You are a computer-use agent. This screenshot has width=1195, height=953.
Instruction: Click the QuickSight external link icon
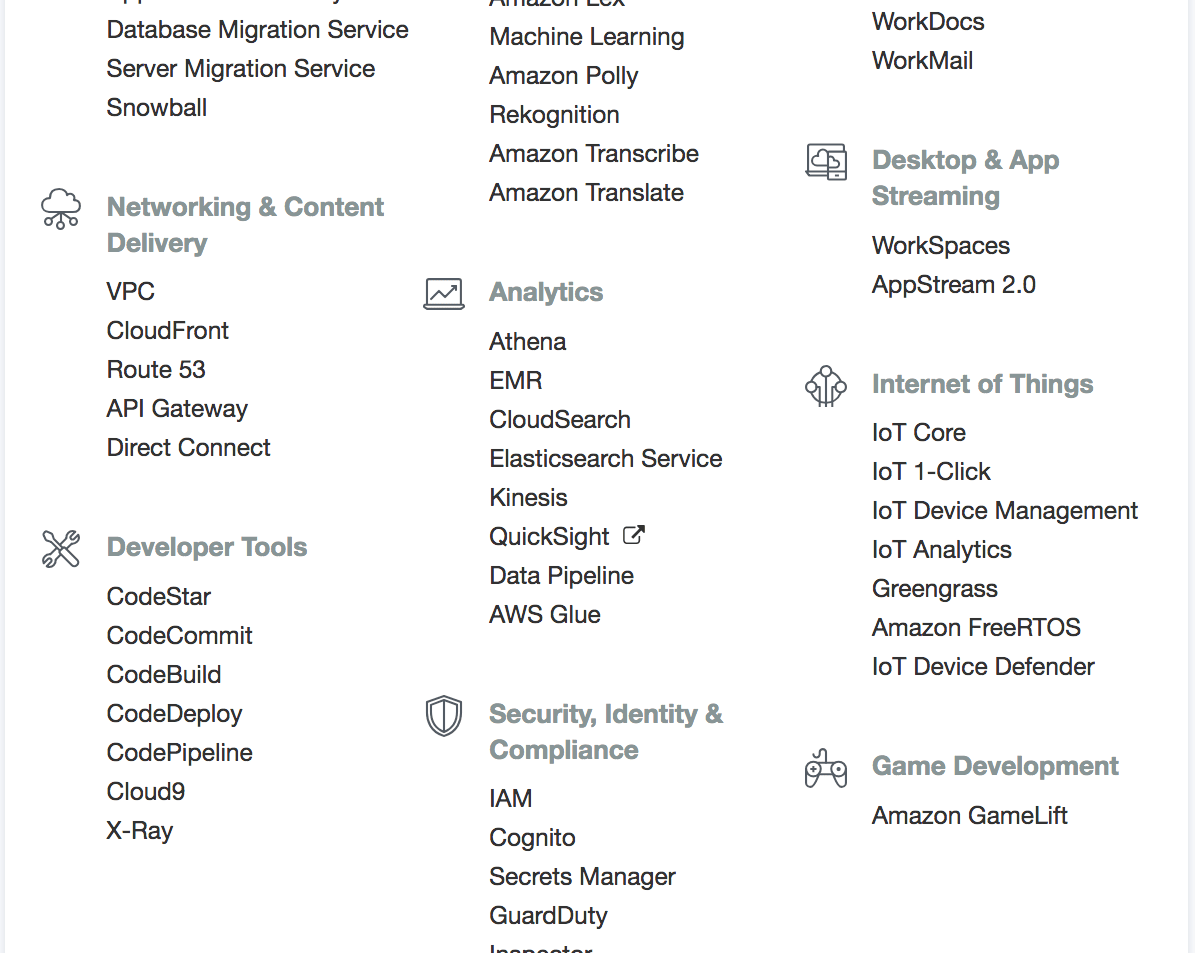point(634,535)
